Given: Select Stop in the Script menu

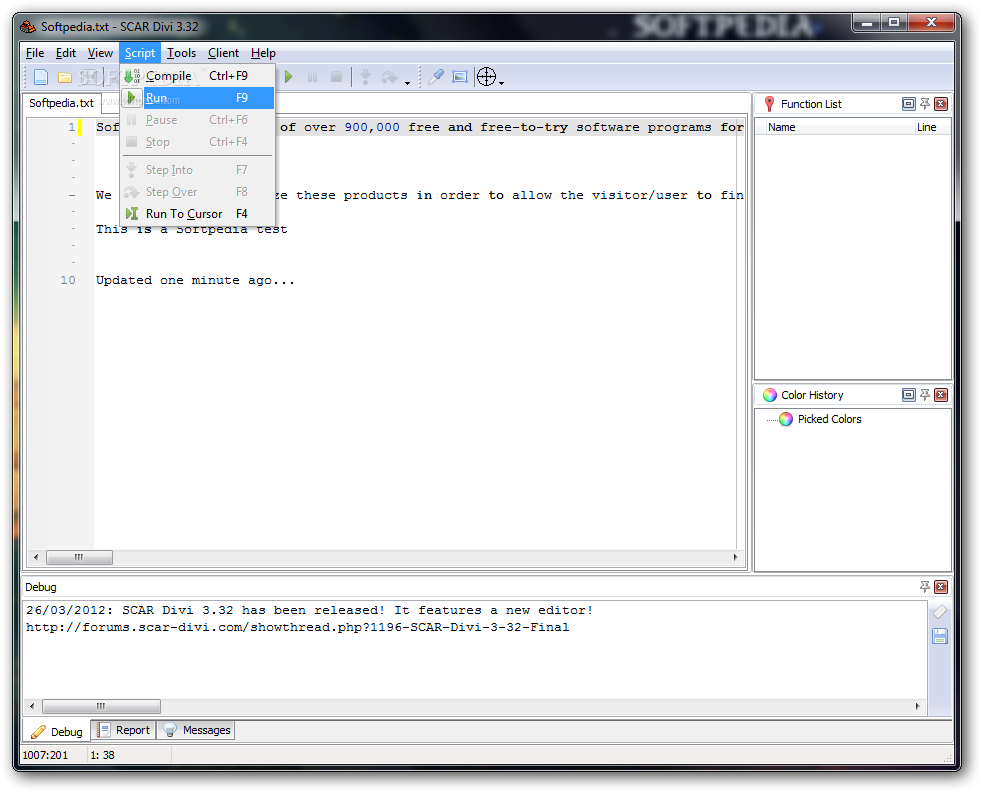Looking at the screenshot, I should (198, 142).
